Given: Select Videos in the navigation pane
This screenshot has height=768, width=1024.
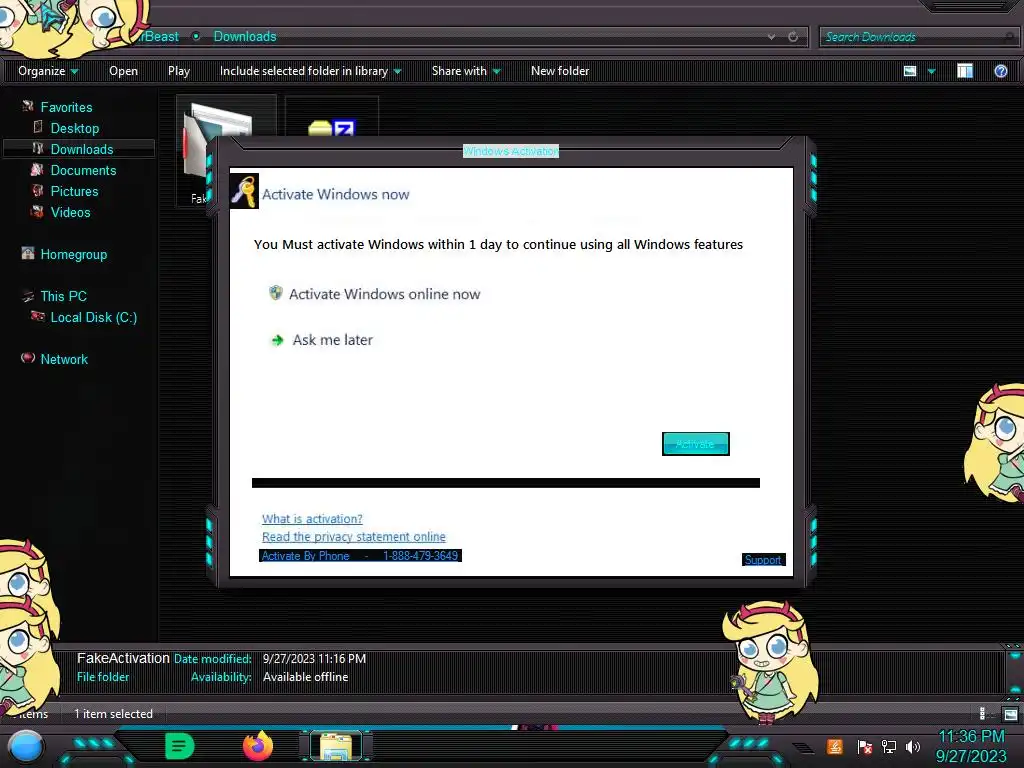Looking at the screenshot, I should click(x=71, y=212).
